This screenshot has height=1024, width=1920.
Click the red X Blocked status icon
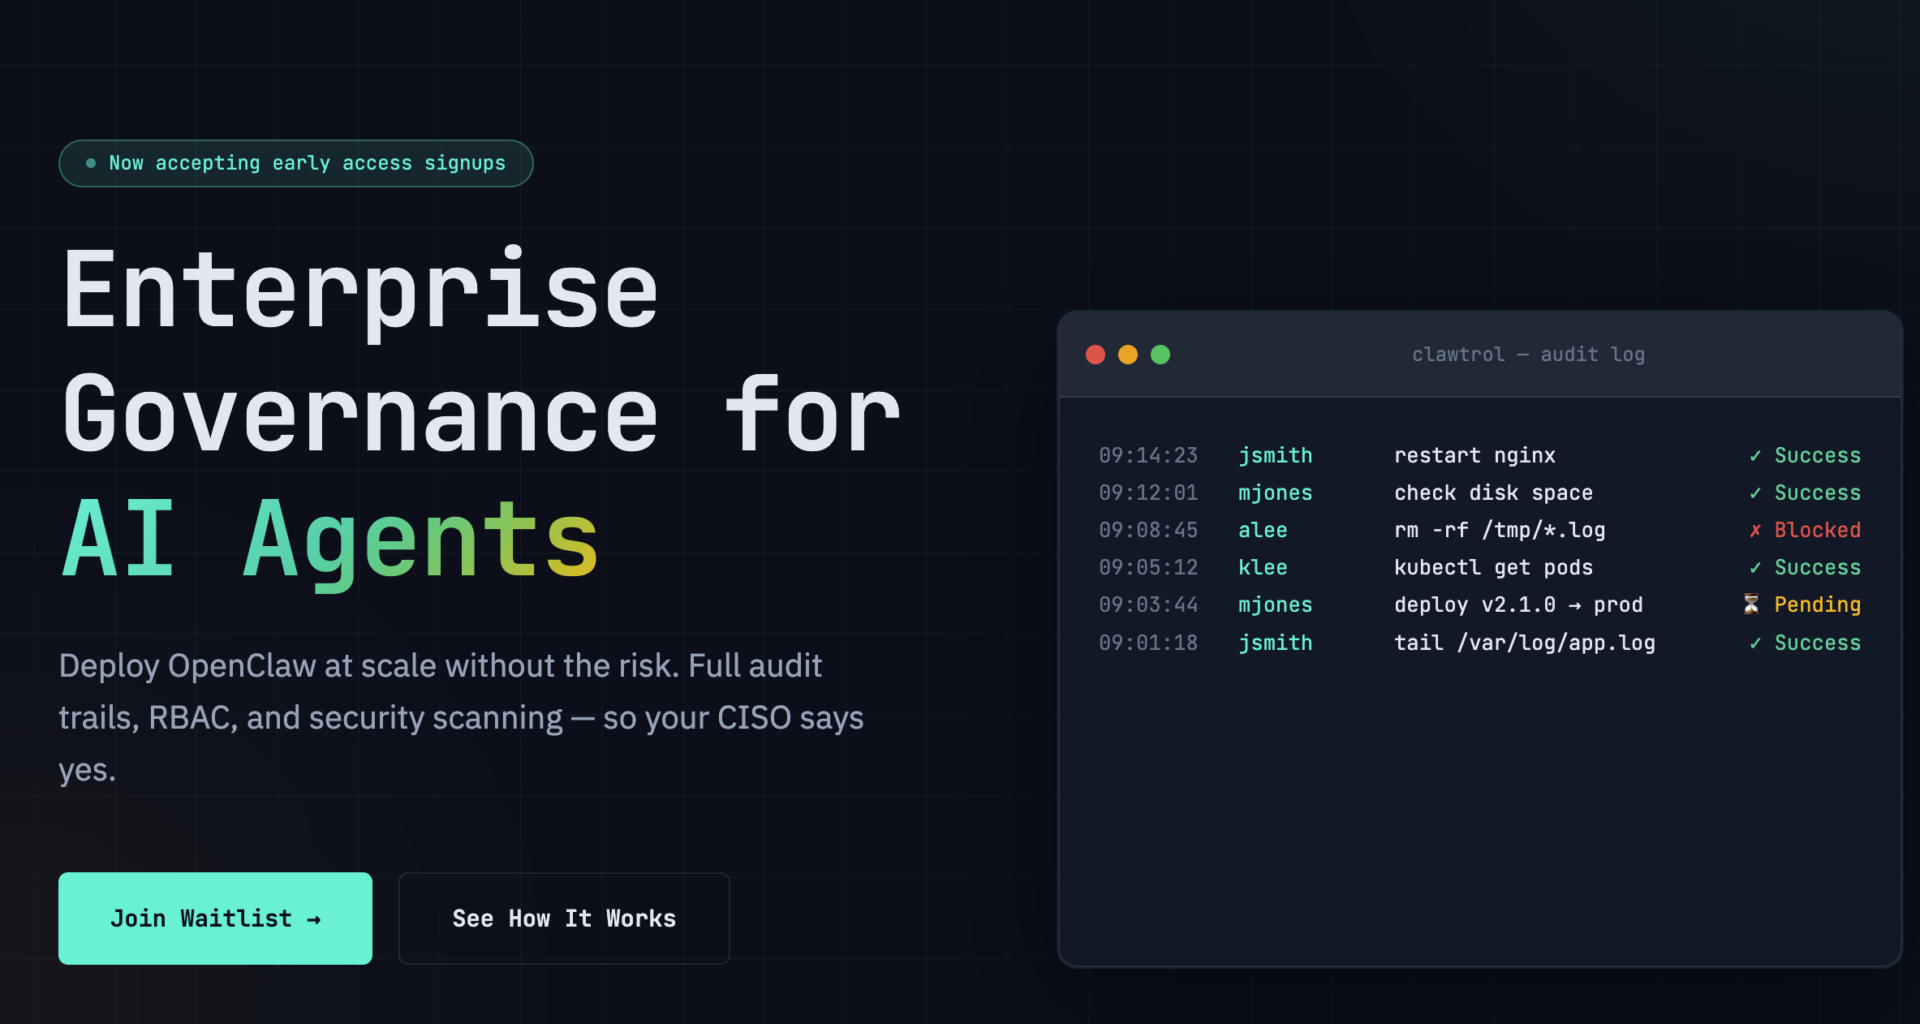pos(1755,530)
